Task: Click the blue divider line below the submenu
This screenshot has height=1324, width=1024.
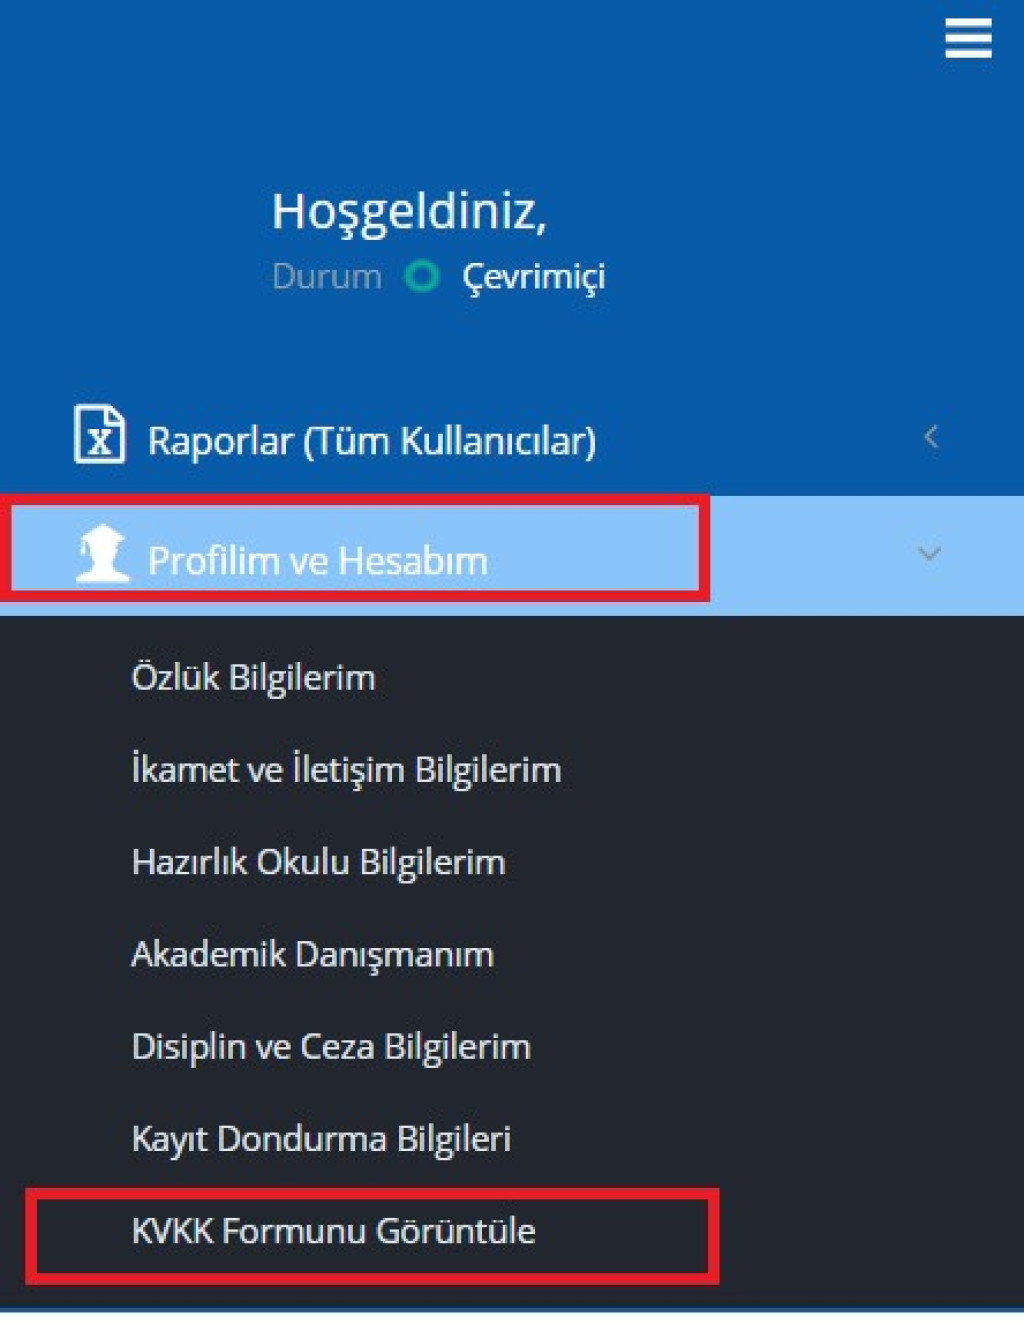Action: 512,1309
